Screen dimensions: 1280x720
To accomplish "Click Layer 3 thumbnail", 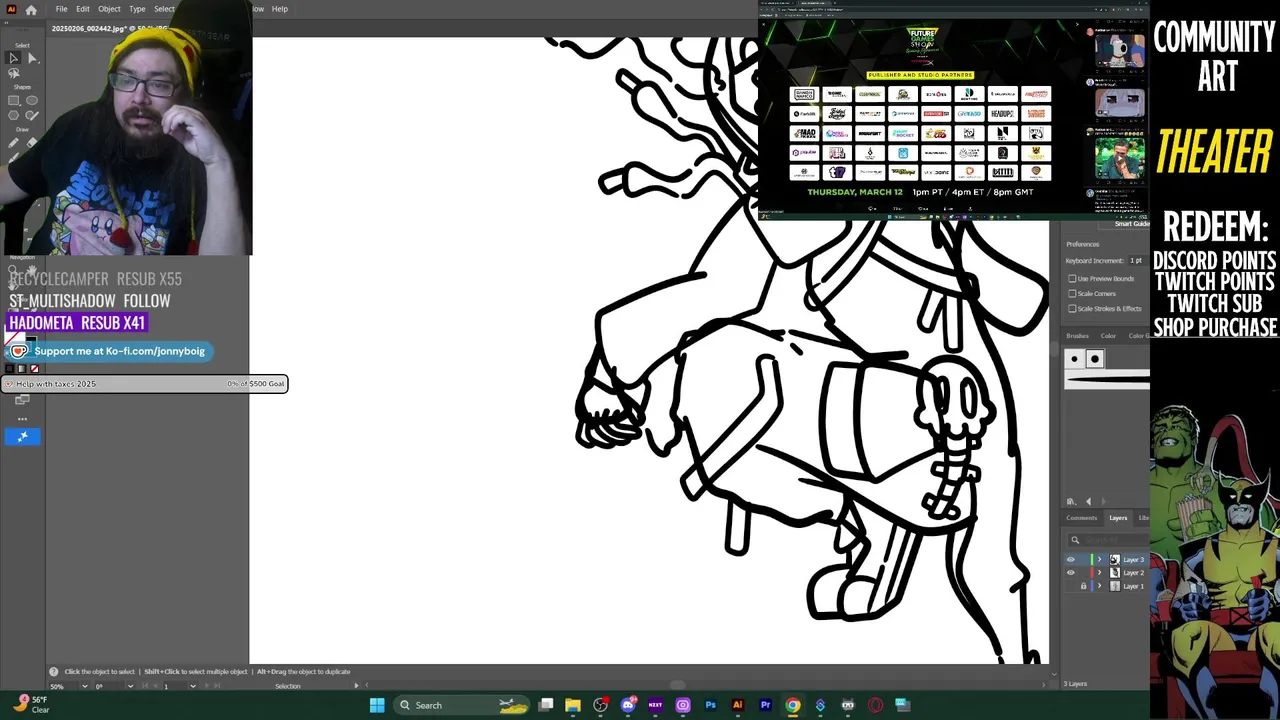I will tap(1115, 560).
